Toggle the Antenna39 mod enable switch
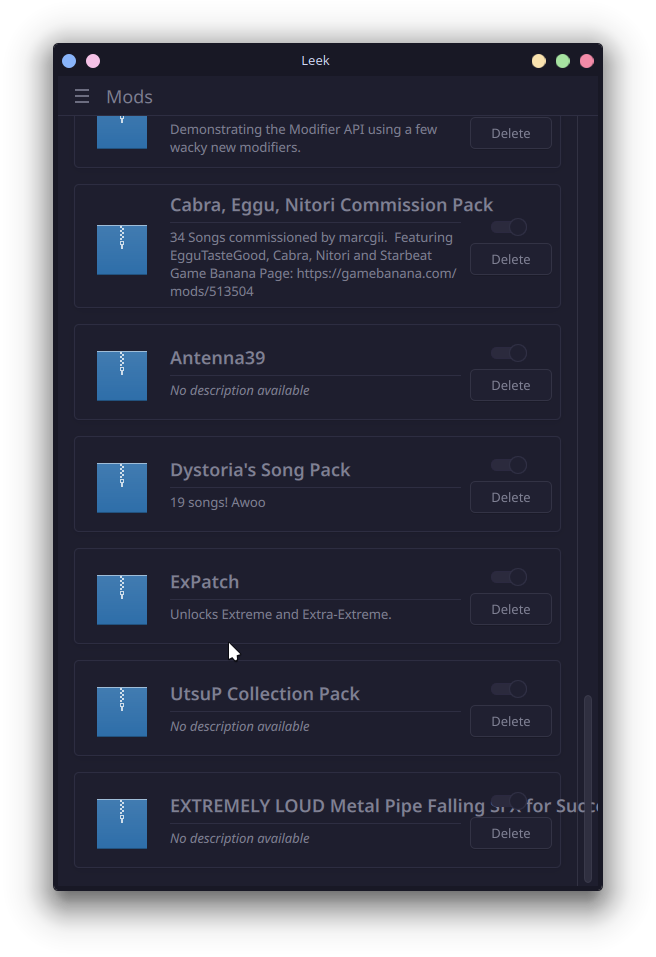The image size is (656, 957). click(x=509, y=353)
